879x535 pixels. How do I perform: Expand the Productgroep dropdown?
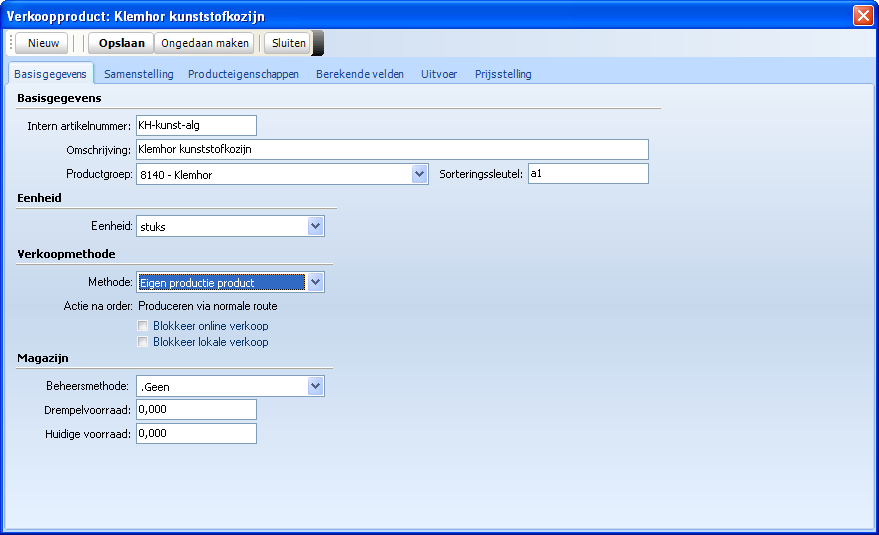coord(420,174)
